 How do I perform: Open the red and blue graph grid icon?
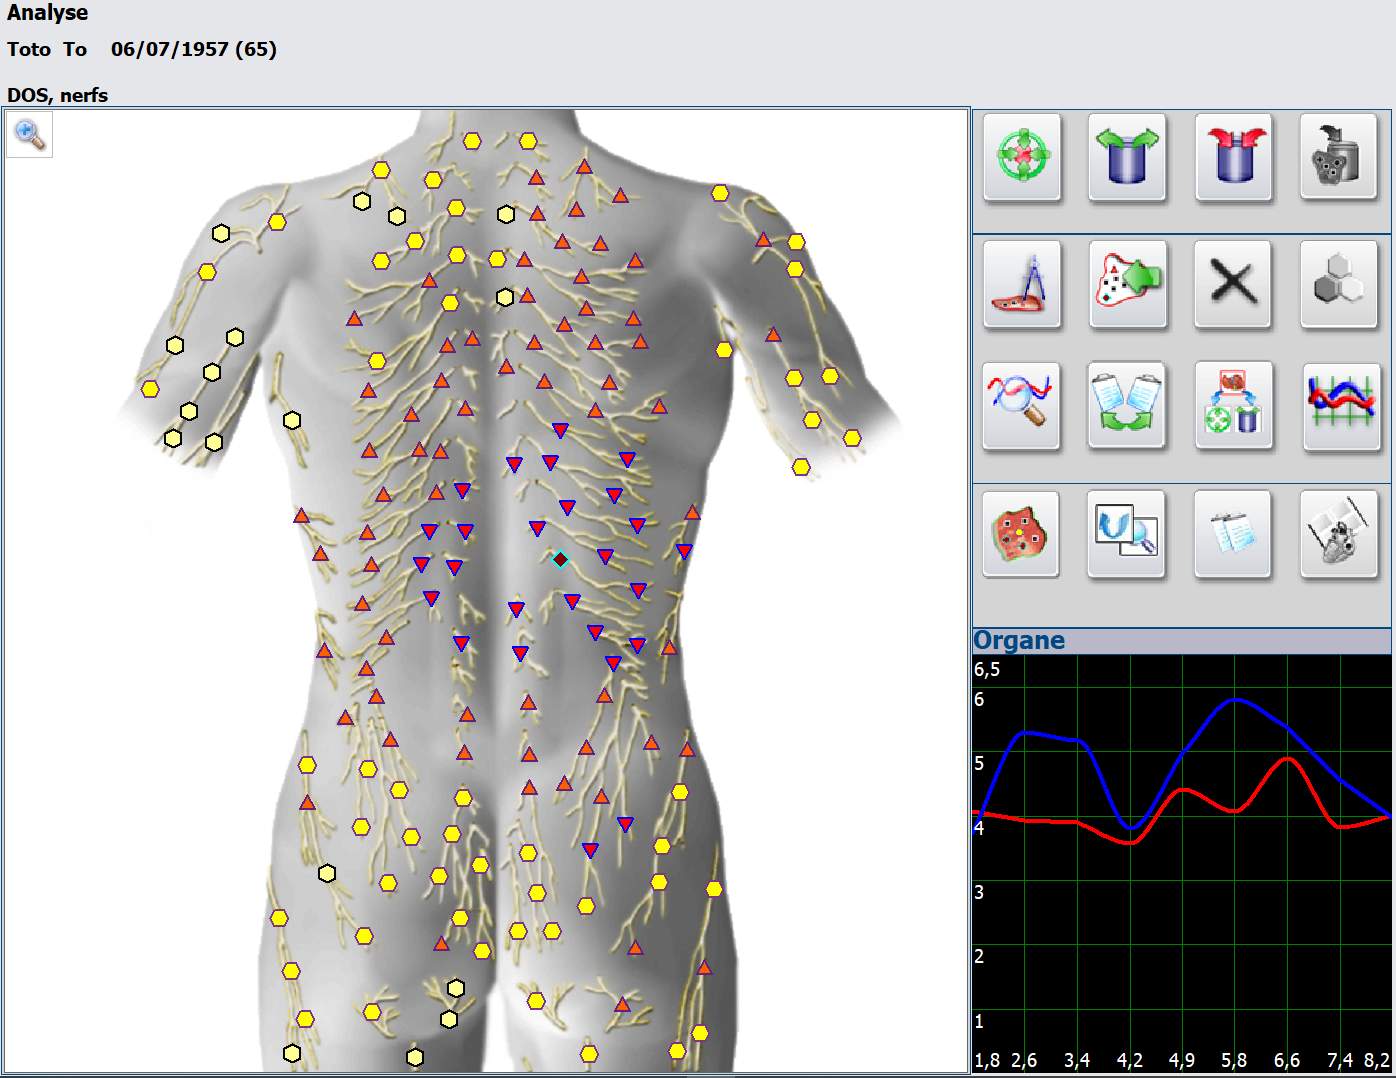[1342, 405]
